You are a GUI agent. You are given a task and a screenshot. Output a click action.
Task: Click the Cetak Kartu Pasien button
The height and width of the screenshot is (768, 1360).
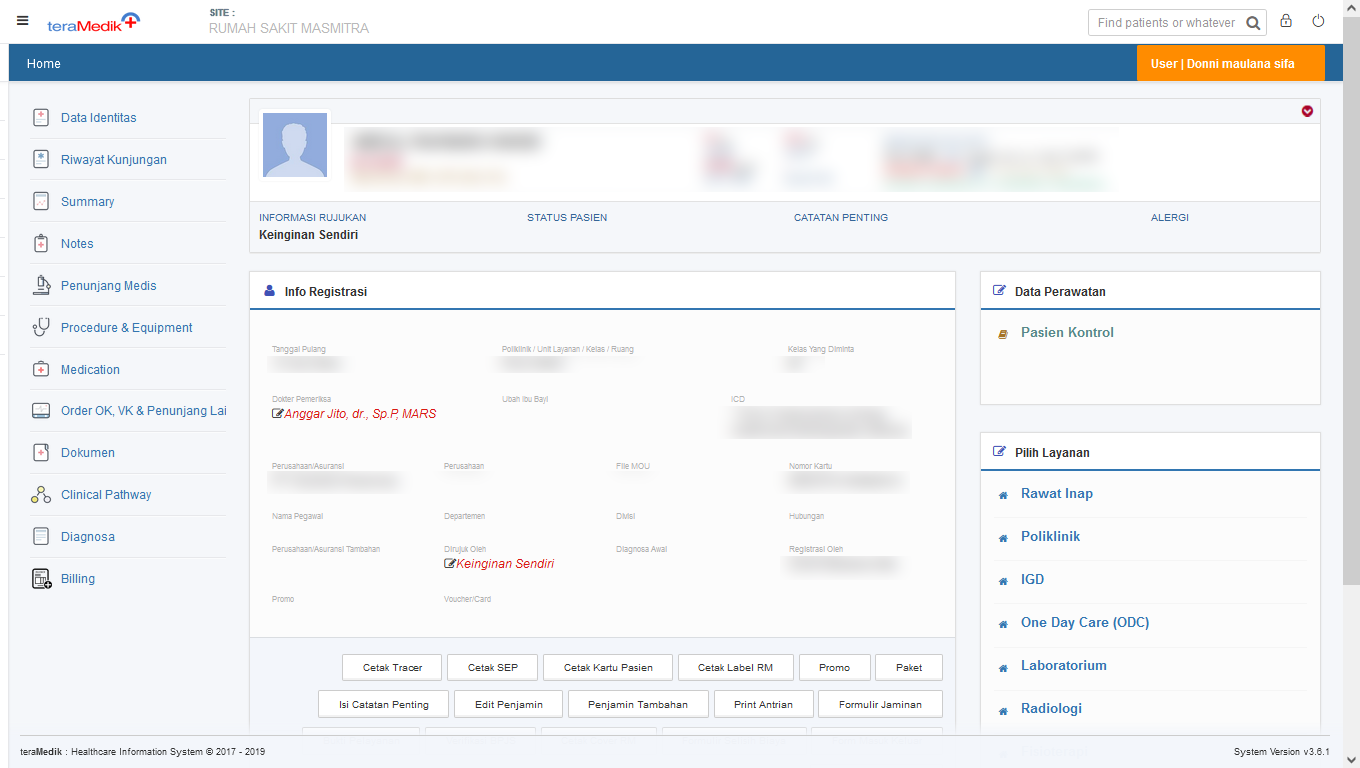(608, 667)
